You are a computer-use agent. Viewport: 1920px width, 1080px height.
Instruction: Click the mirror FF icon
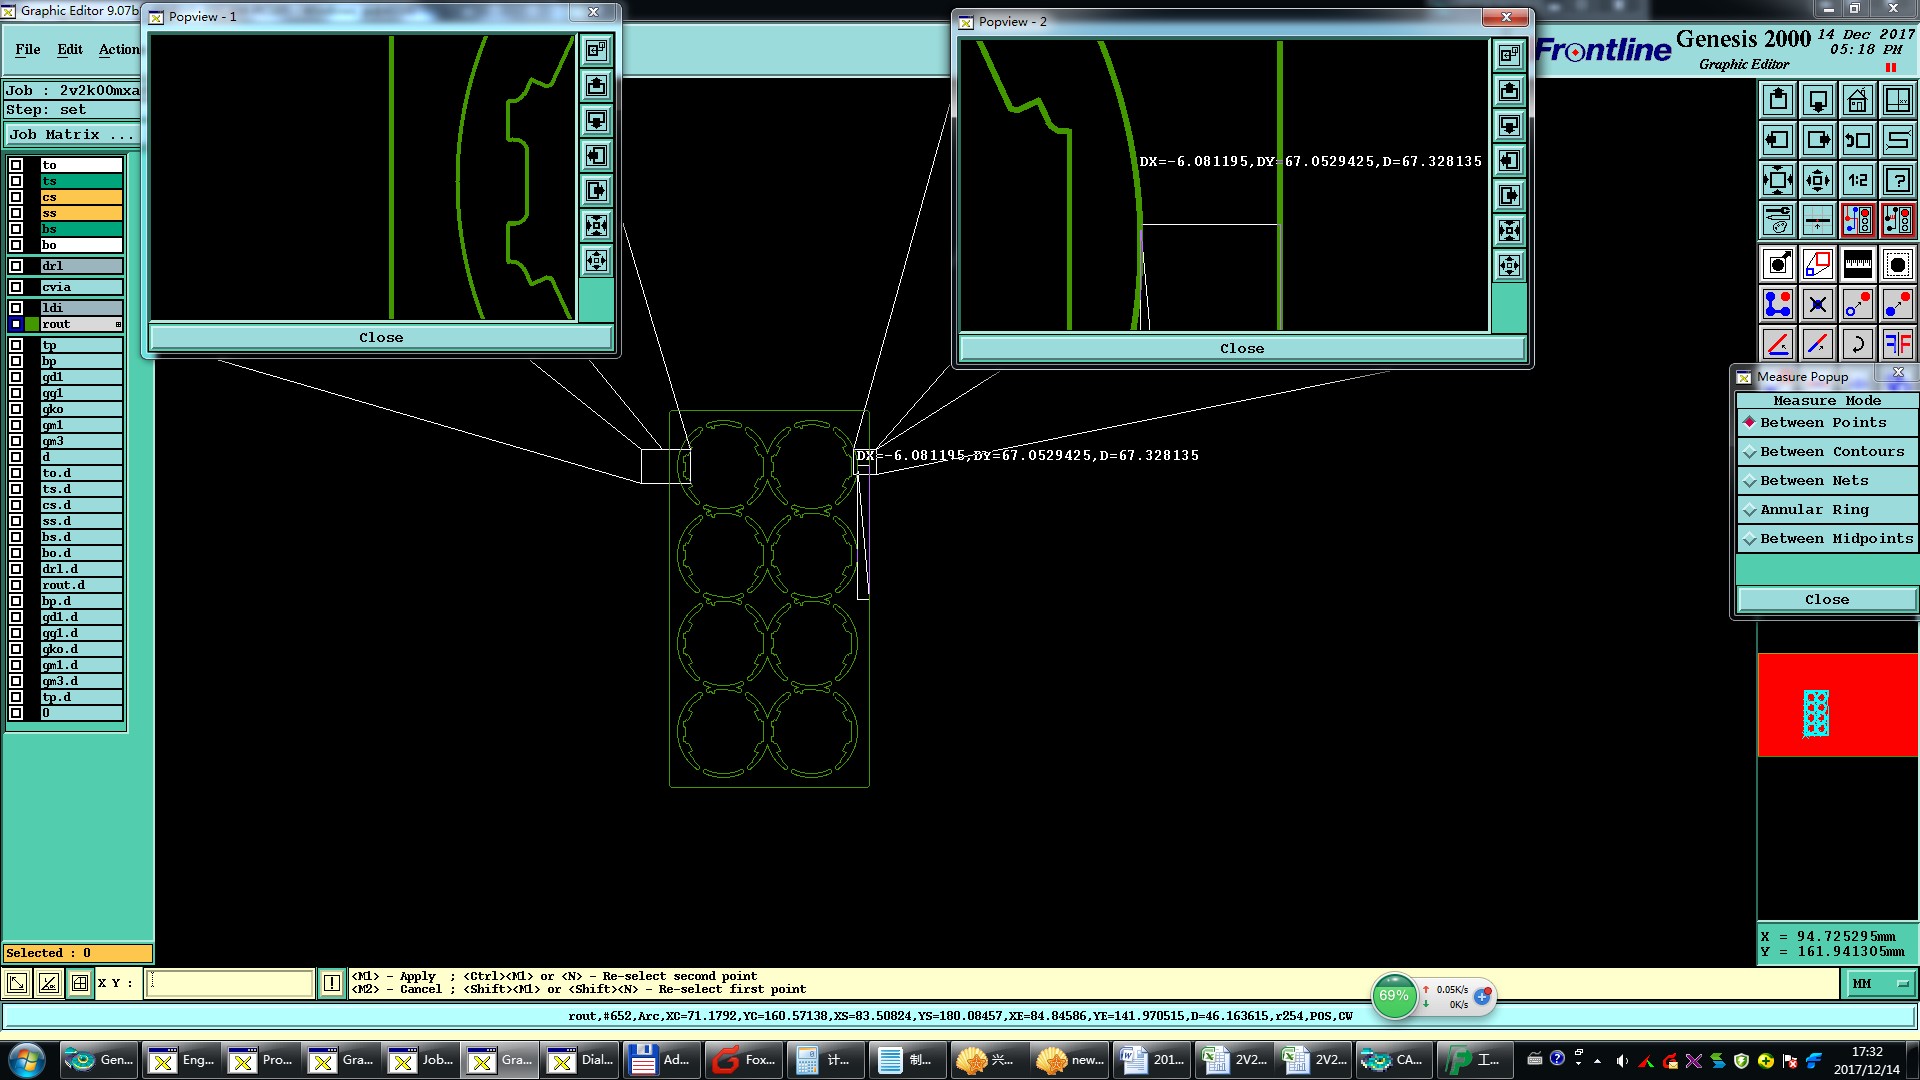pos(1897,344)
